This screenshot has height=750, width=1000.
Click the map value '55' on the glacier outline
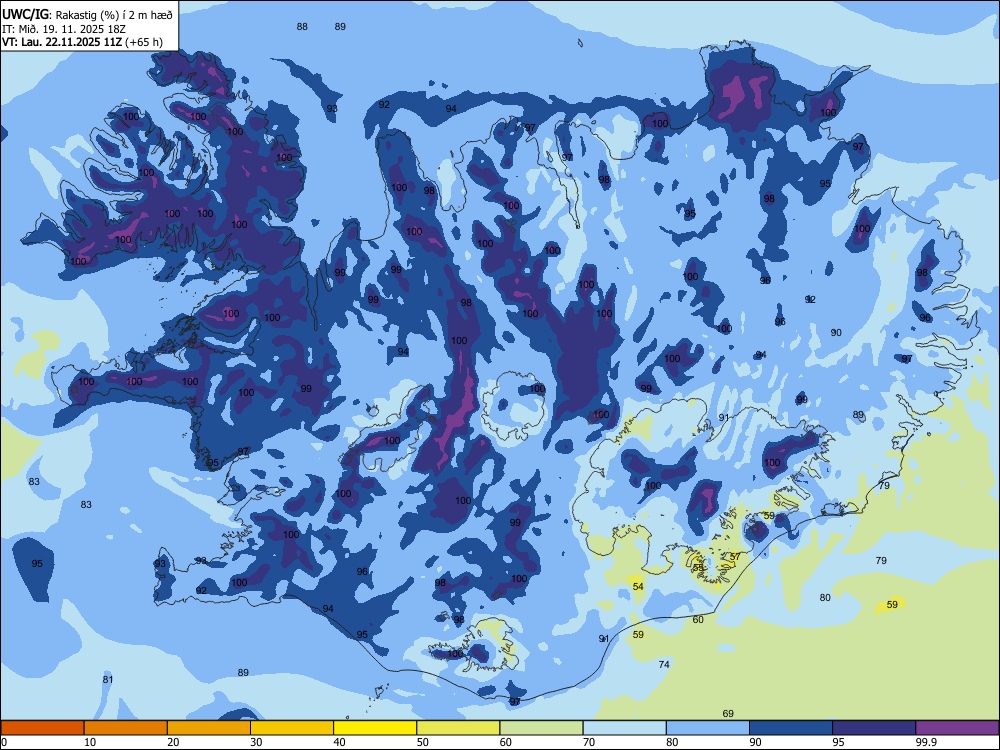(x=698, y=567)
